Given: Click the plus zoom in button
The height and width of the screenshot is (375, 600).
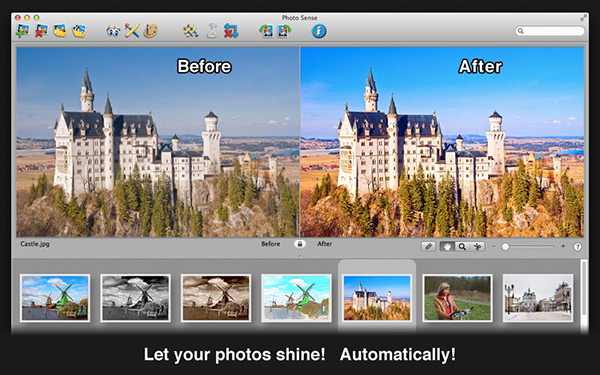Looking at the screenshot, I should click(x=563, y=247).
